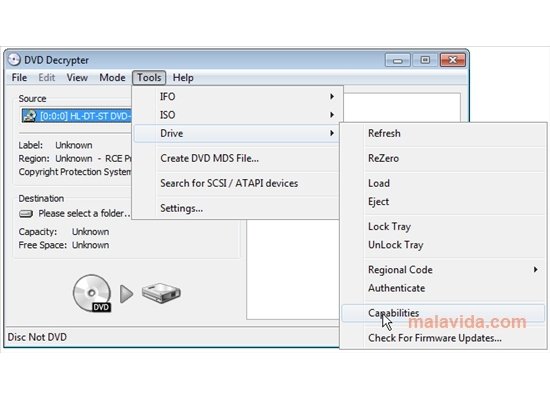The width and height of the screenshot is (550, 400).
Task: Click the play arrow between DVD and drive
Action: pos(126,293)
